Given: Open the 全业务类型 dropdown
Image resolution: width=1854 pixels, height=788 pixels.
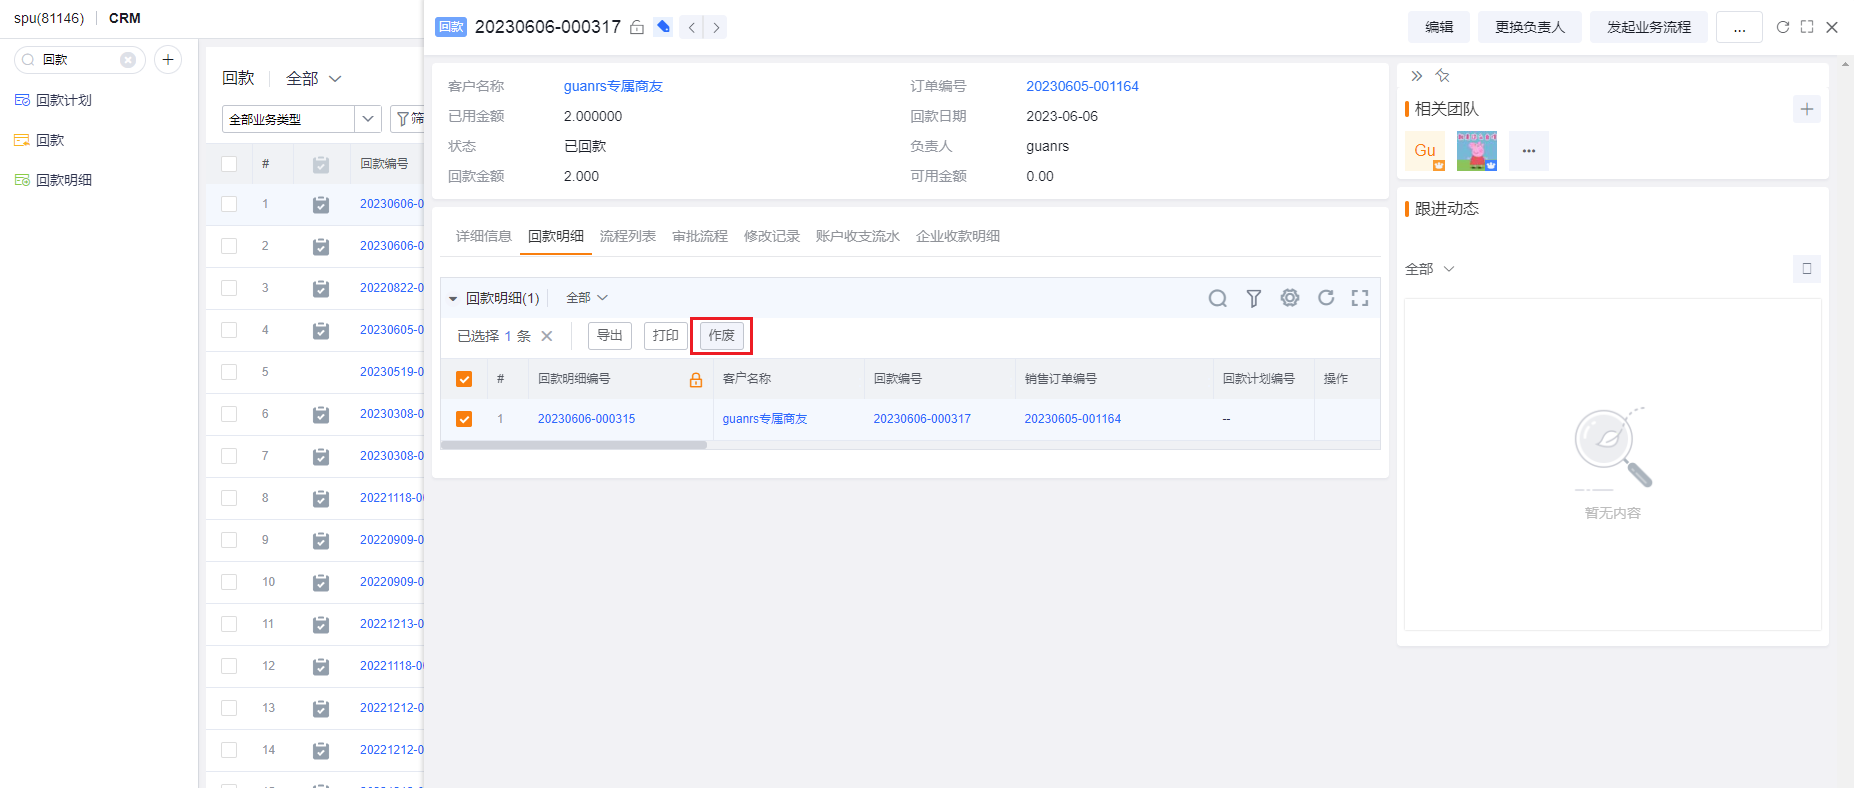Looking at the screenshot, I should [x=302, y=119].
